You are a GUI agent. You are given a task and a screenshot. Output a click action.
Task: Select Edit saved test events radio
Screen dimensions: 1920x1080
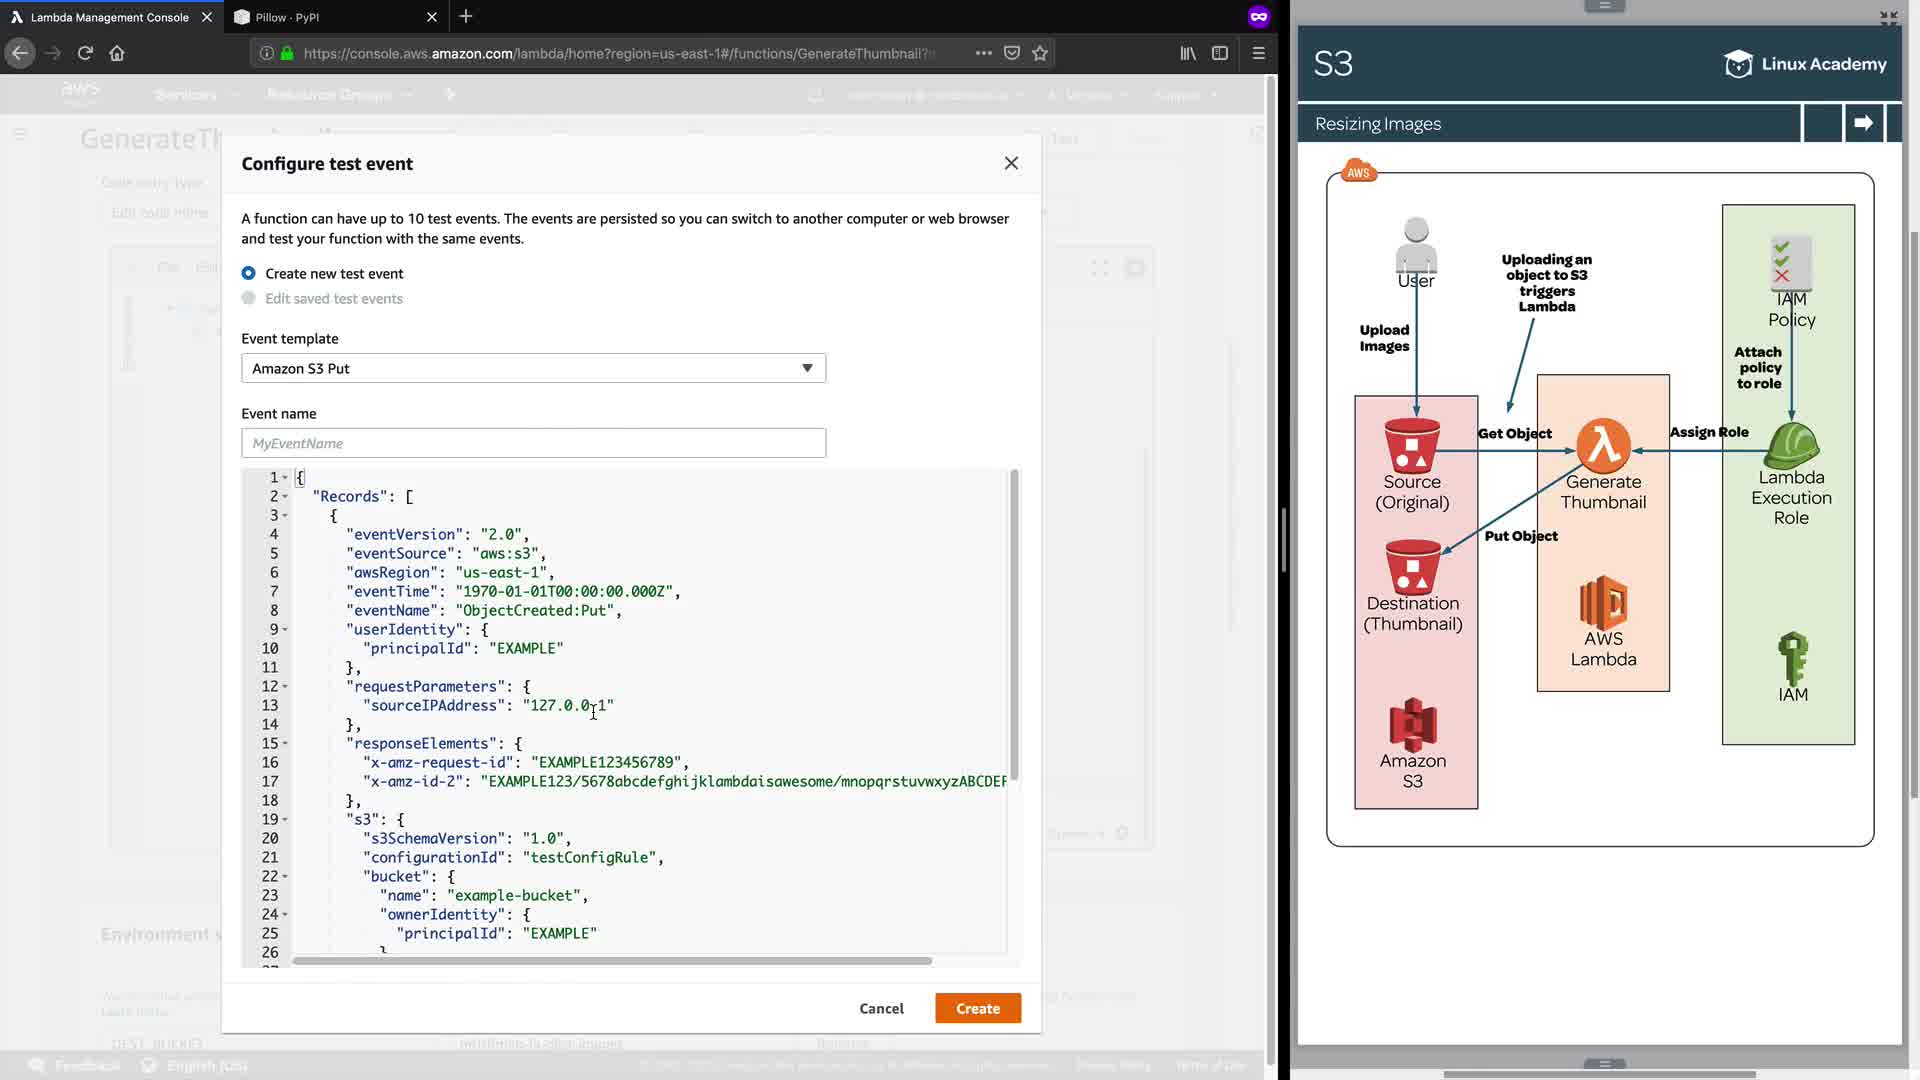249,298
